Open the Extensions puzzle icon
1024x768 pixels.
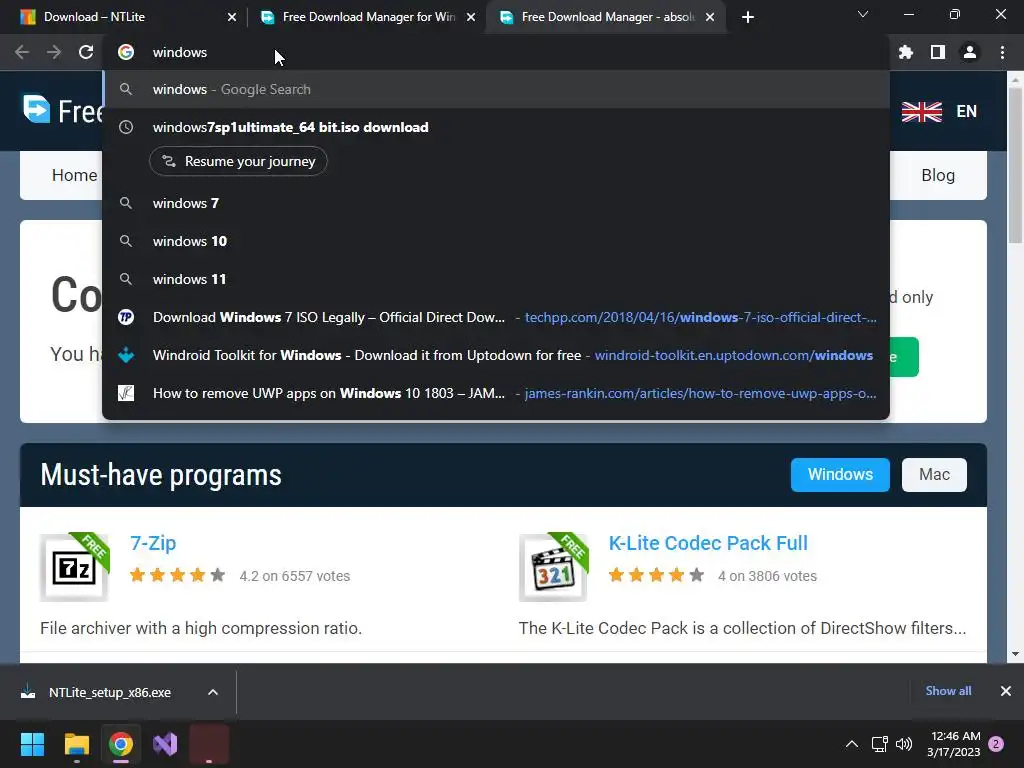click(x=906, y=52)
